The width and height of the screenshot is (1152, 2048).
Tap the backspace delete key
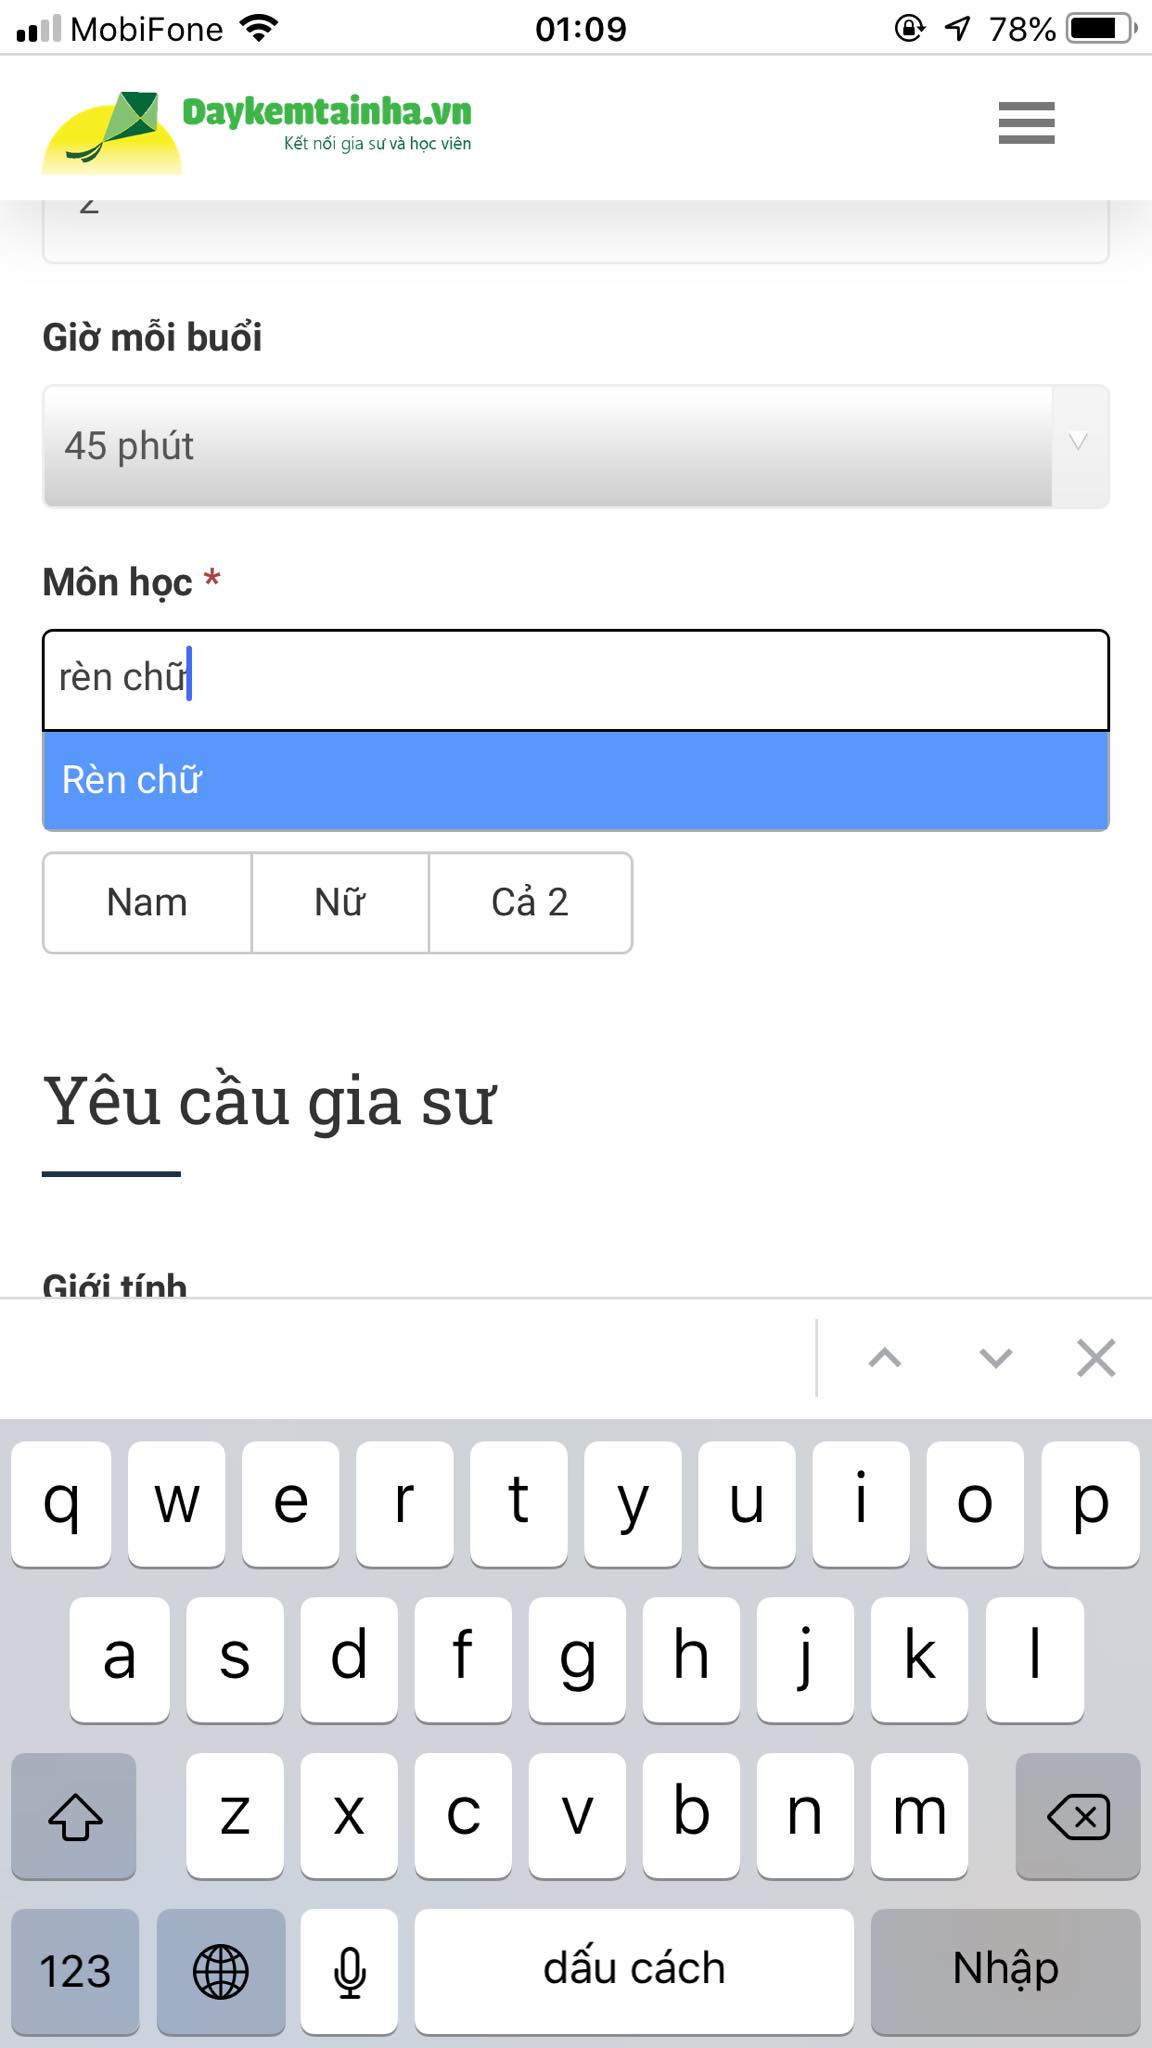(1078, 1815)
